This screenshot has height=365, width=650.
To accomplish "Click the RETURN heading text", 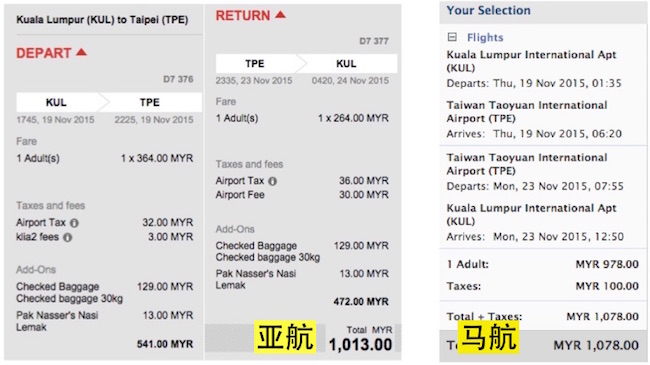I will tap(243, 16).
